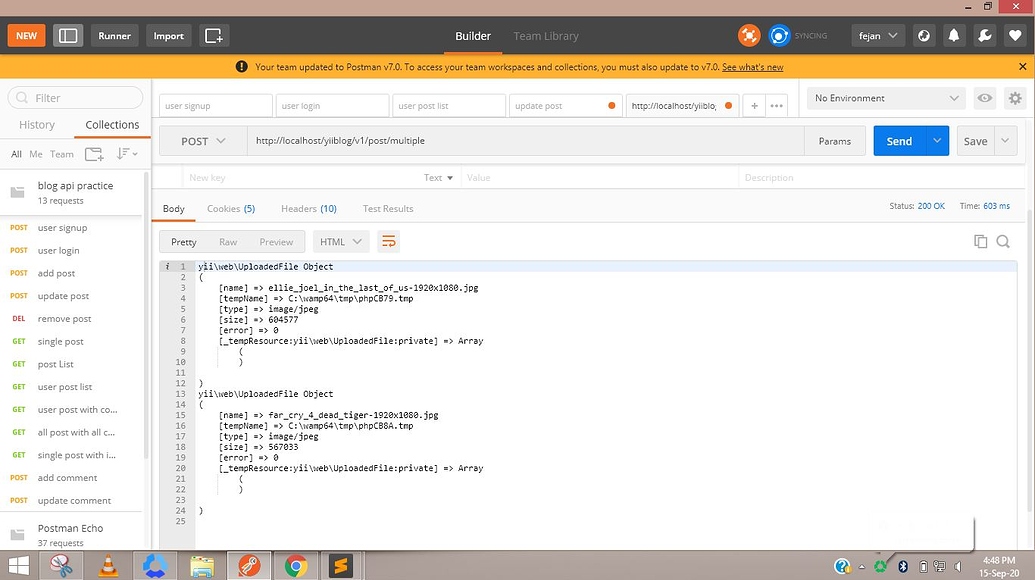1035x580 pixels.
Task: Open the No Environment dropdown
Action: pos(884,98)
